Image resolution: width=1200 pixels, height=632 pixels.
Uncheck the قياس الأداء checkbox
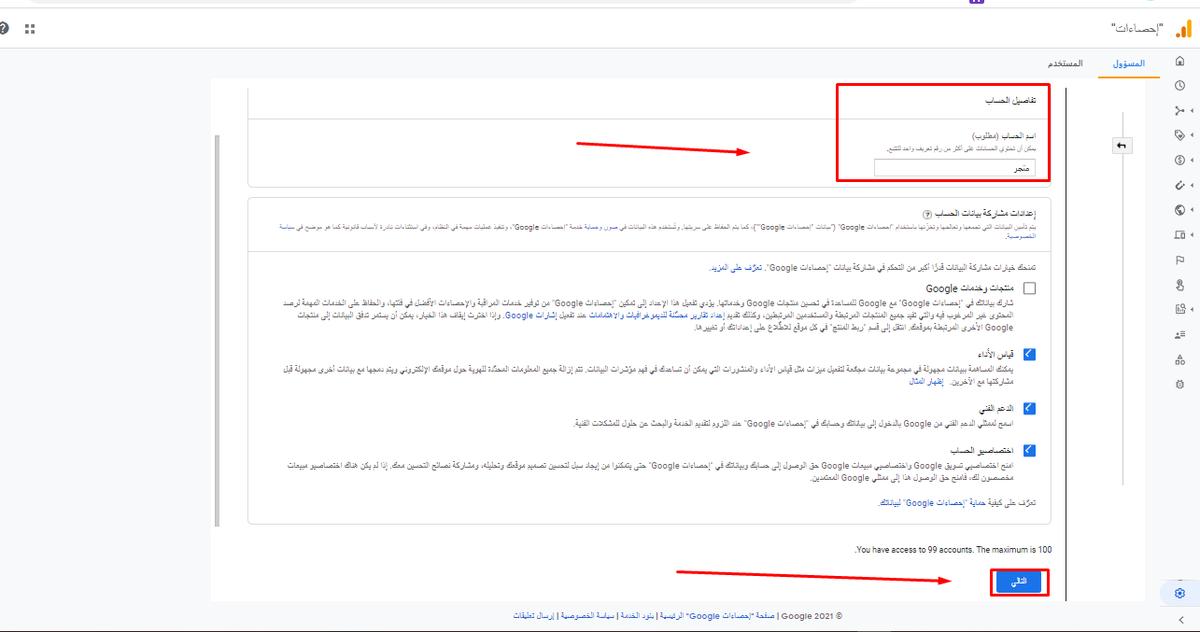click(1030, 354)
